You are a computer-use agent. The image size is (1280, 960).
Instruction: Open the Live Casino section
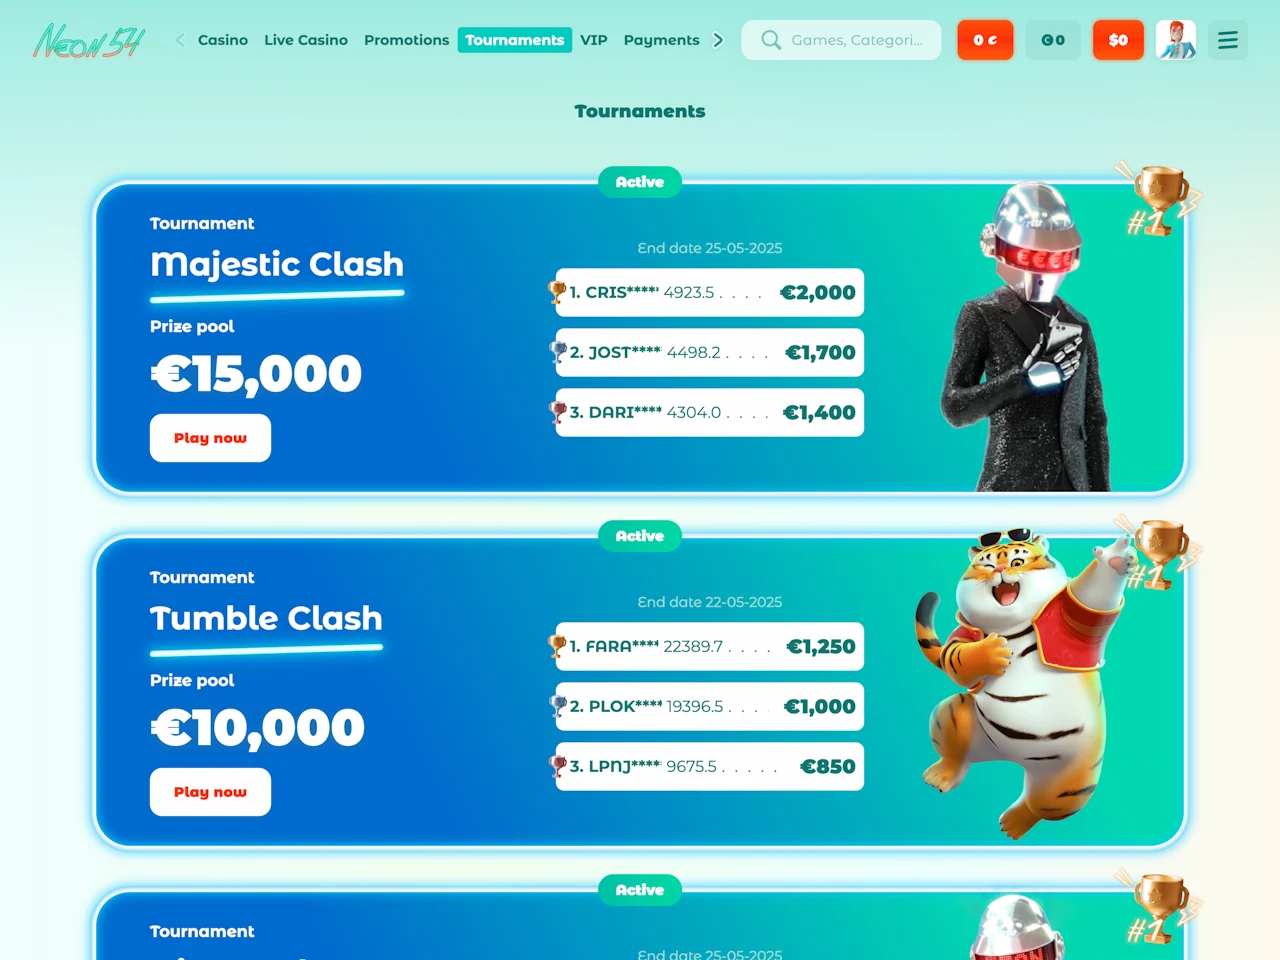pos(306,40)
